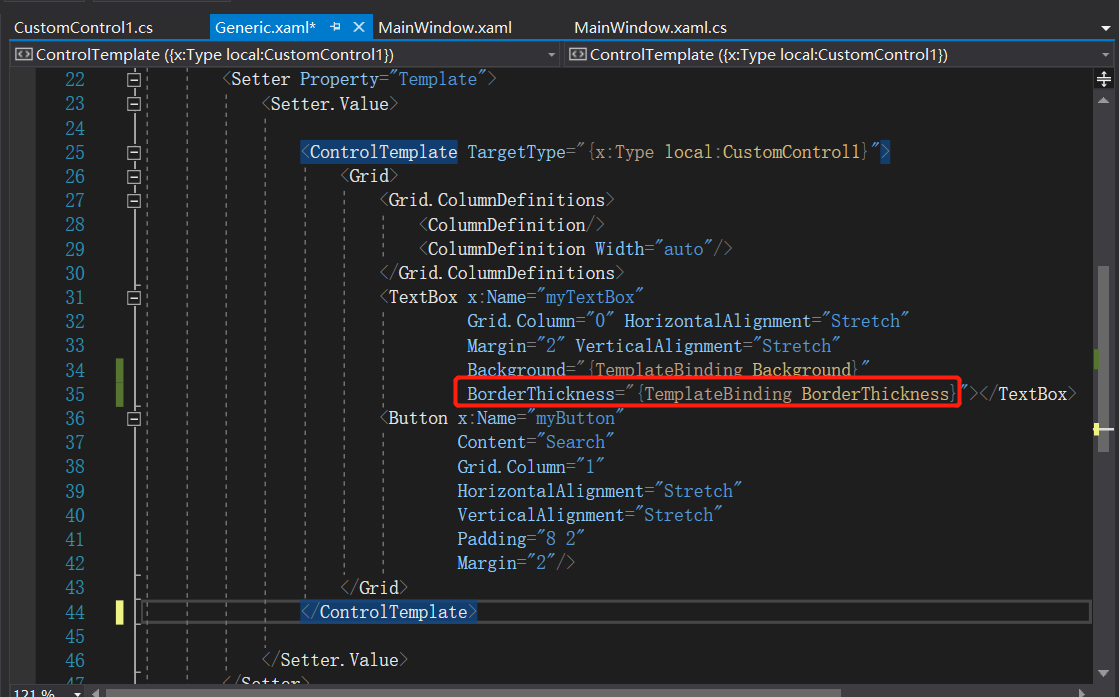Open the 121% zoom level dropdown

coord(76,692)
